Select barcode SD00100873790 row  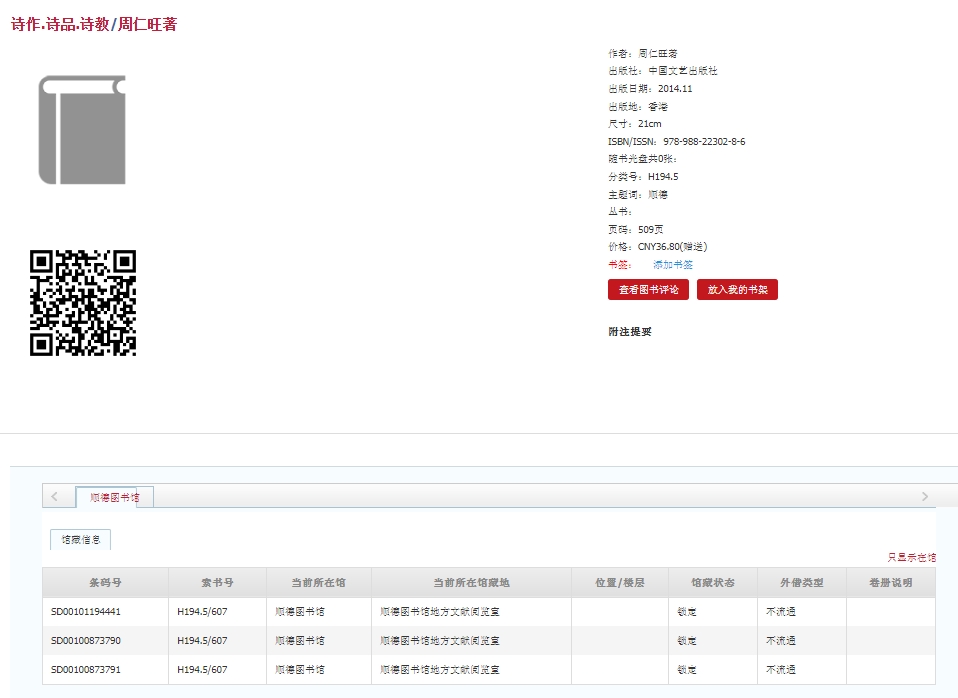(86, 641)
